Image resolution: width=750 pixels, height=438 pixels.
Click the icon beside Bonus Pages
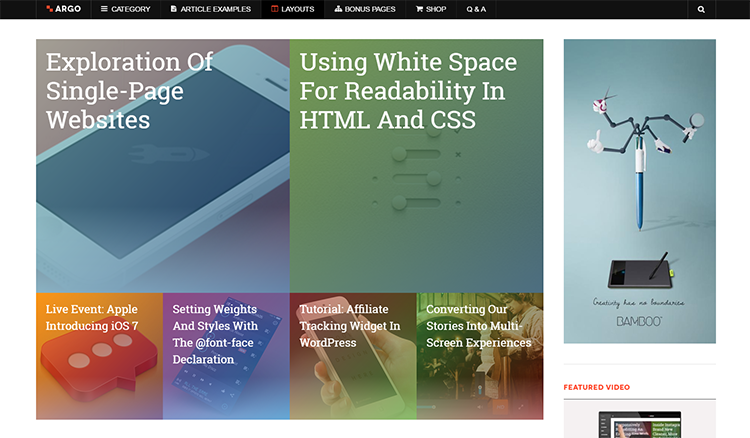coord(337,9)
